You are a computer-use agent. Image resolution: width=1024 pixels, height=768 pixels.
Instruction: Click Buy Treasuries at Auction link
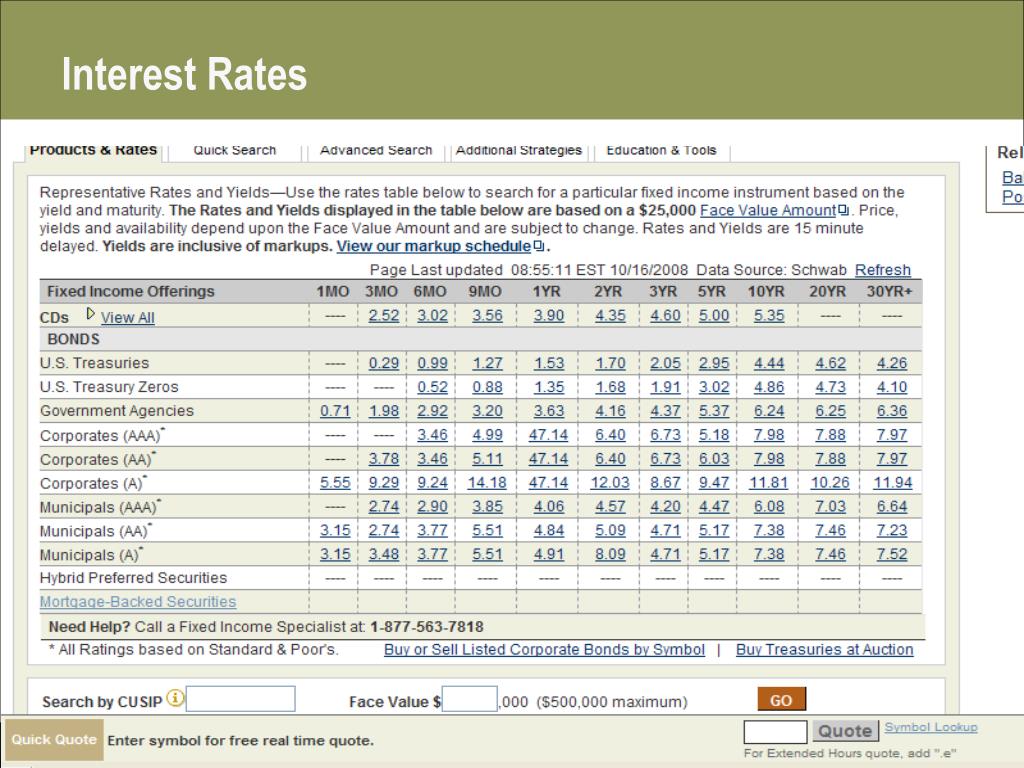pos(825,649)
